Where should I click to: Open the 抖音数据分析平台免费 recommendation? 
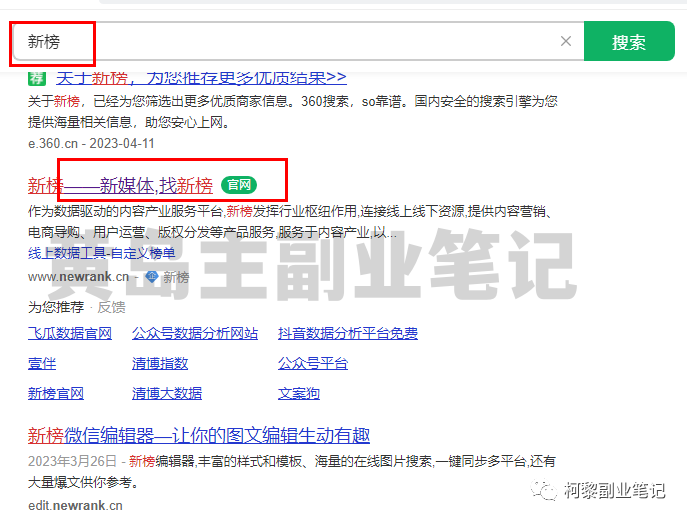(x=348, y=333)
